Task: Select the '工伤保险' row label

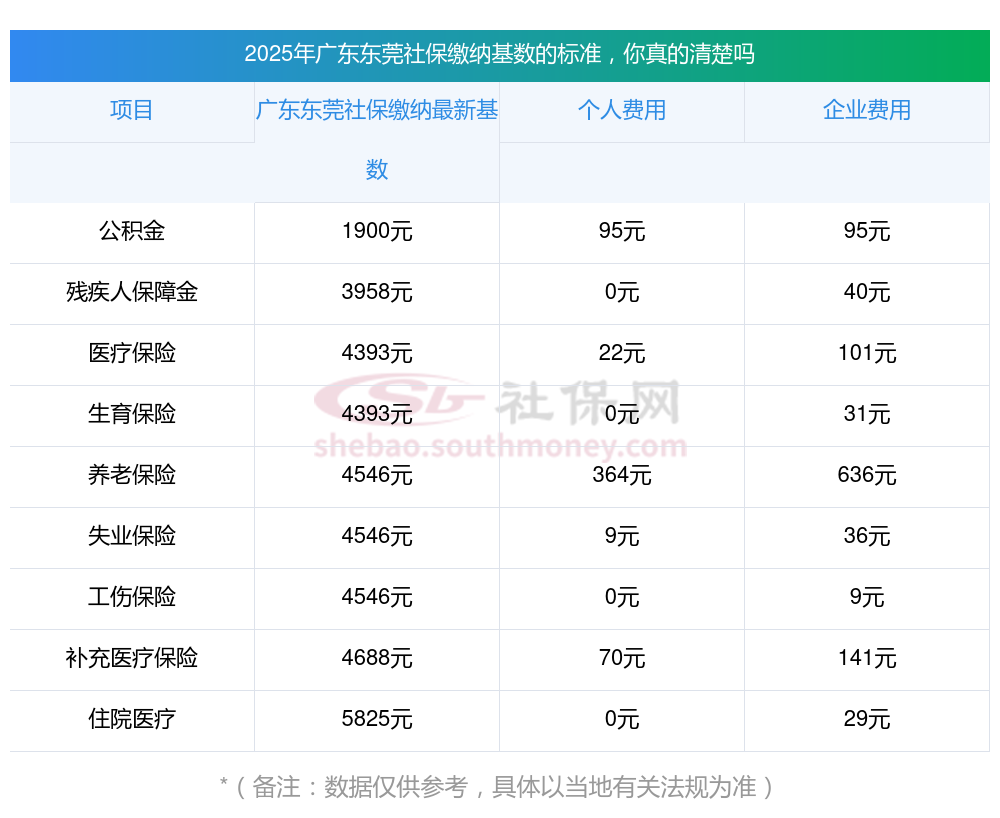Action: (132, 597)
